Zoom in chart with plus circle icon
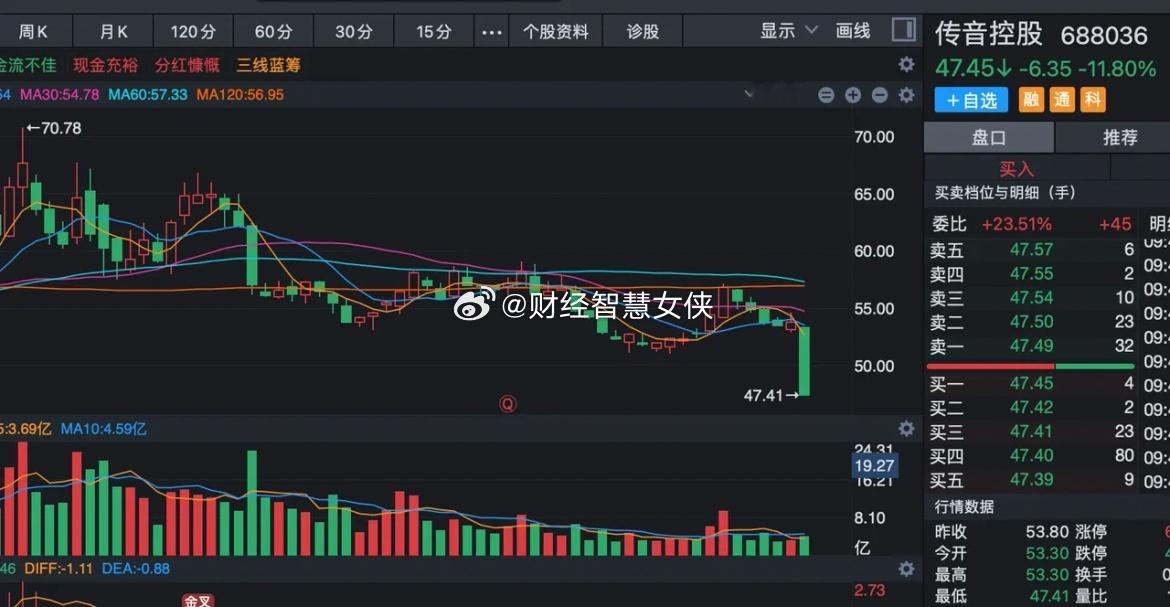The image size is (1170, 607). coord(853,95)
